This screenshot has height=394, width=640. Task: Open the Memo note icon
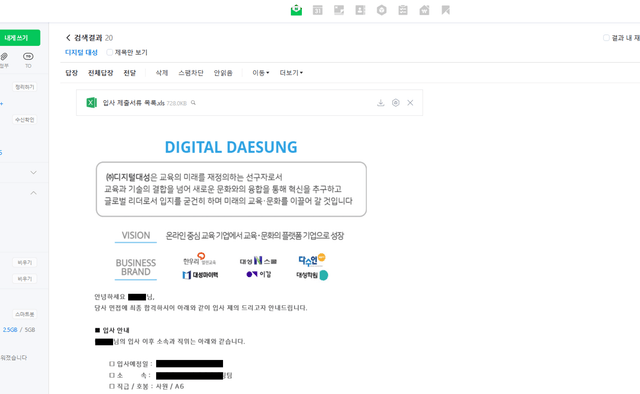(339, 10)
